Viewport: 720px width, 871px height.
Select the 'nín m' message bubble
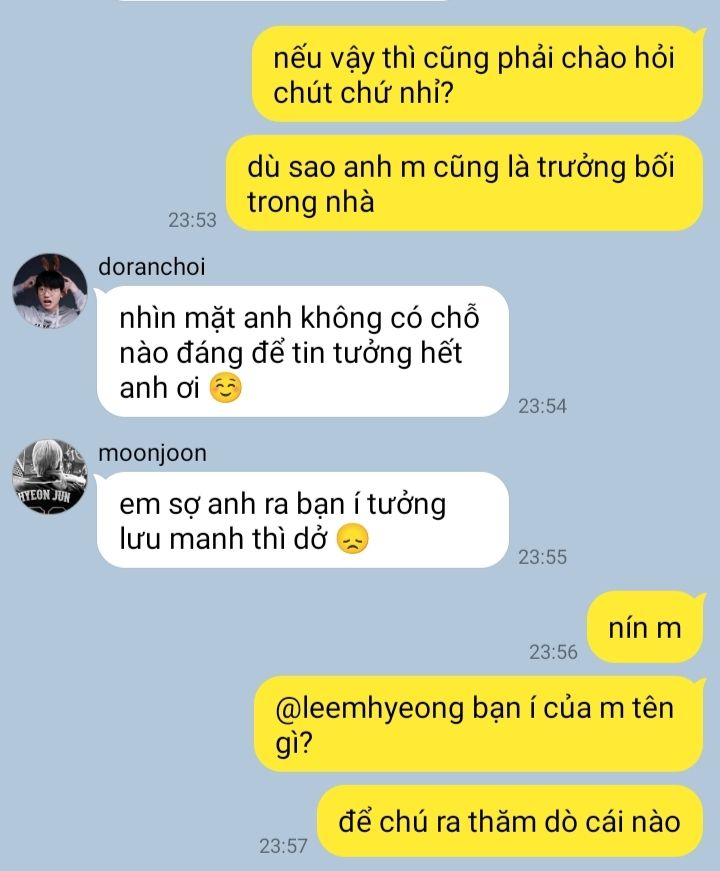click(646, 628)
